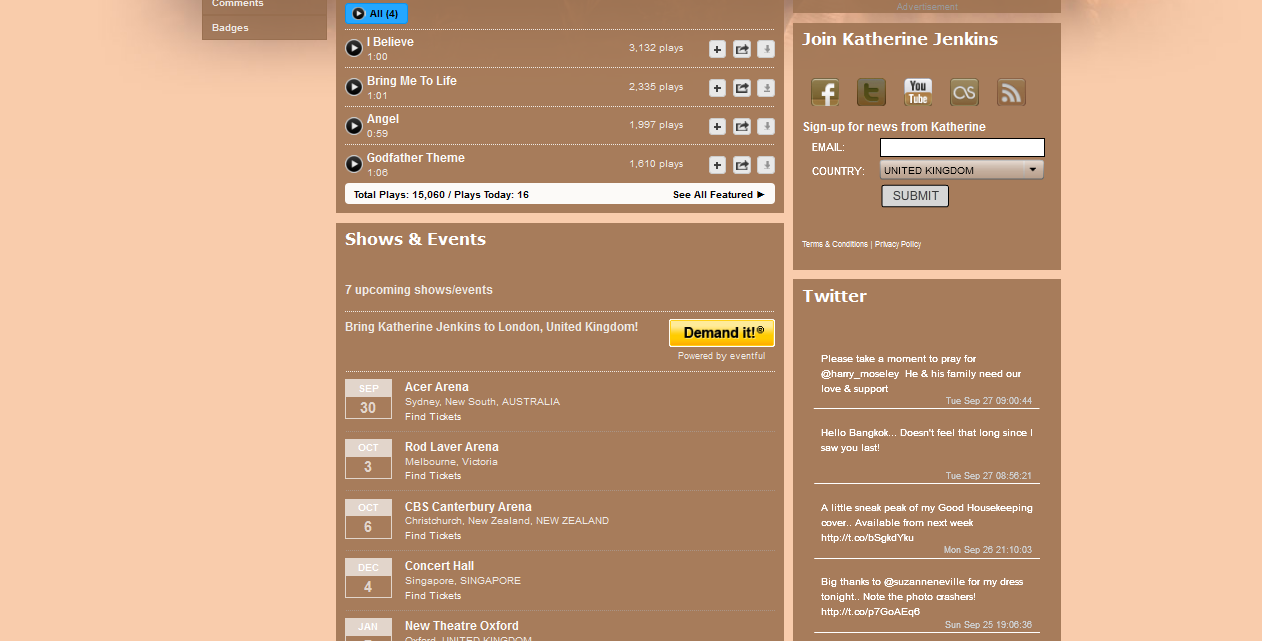
Task: Download the Angel track
Action: (766, 126)
